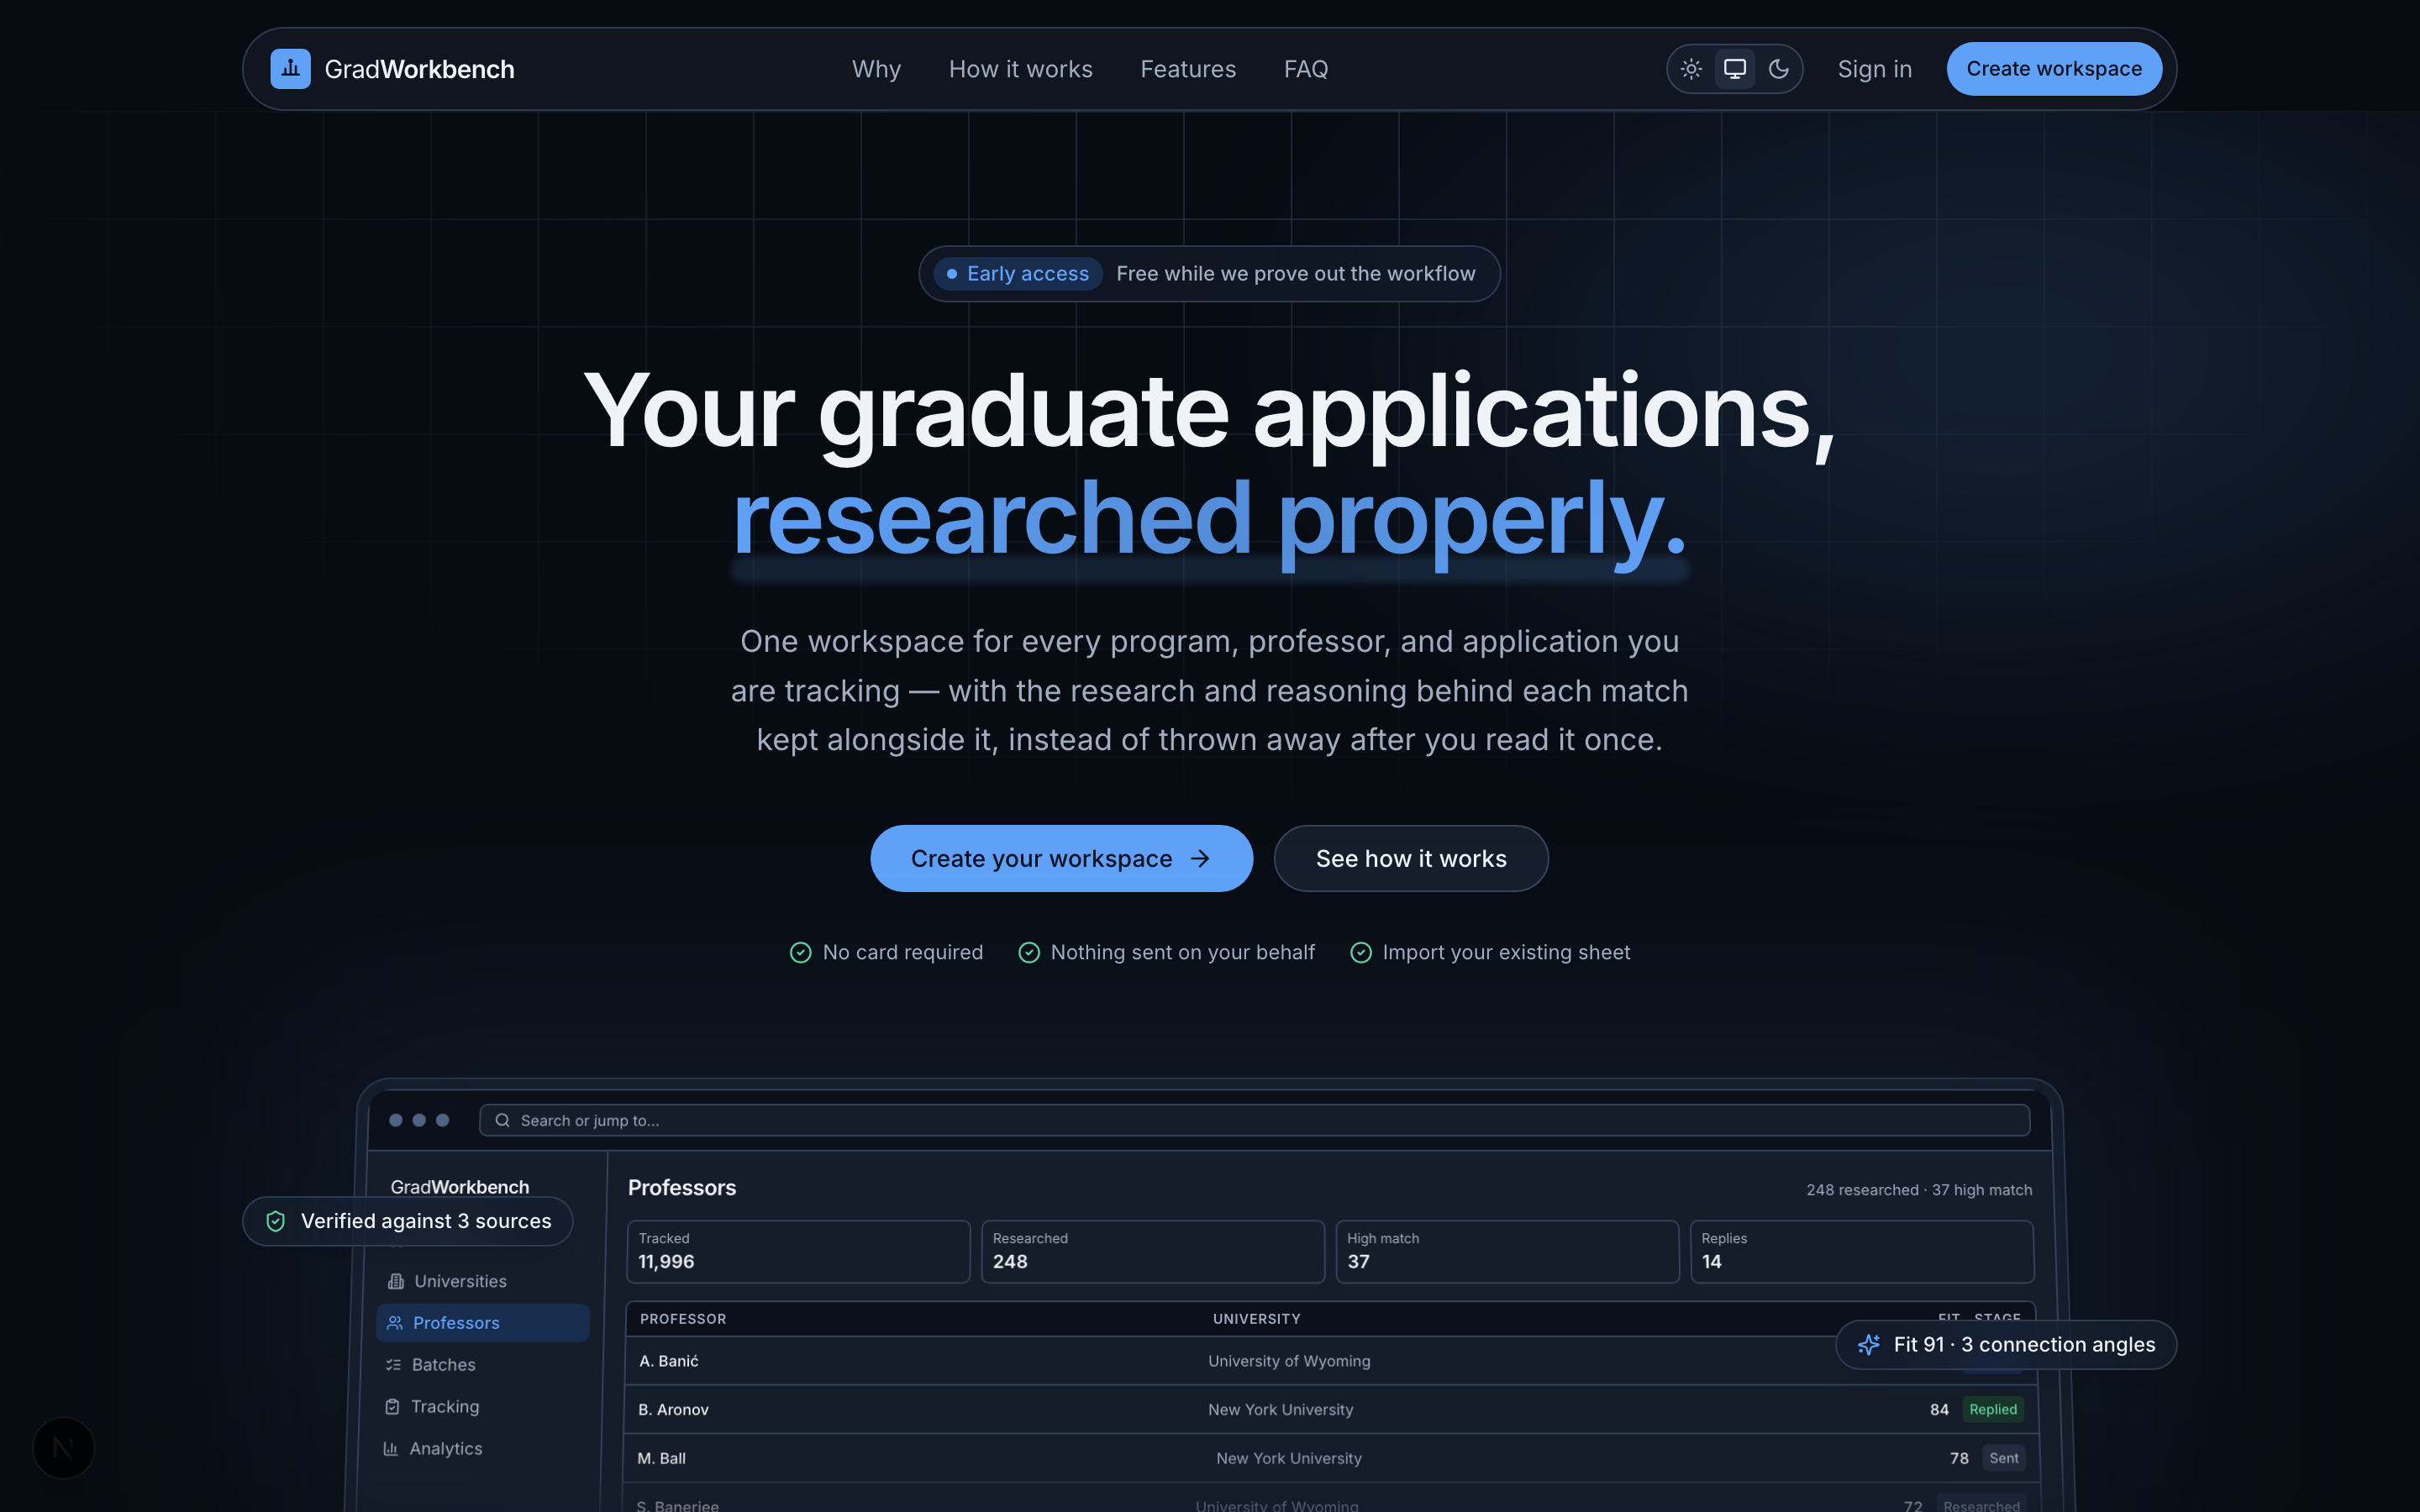The image size is (2420, 1512).
Task: Click 248 researched · 37 high match text
Action: pos(1919,1190)
